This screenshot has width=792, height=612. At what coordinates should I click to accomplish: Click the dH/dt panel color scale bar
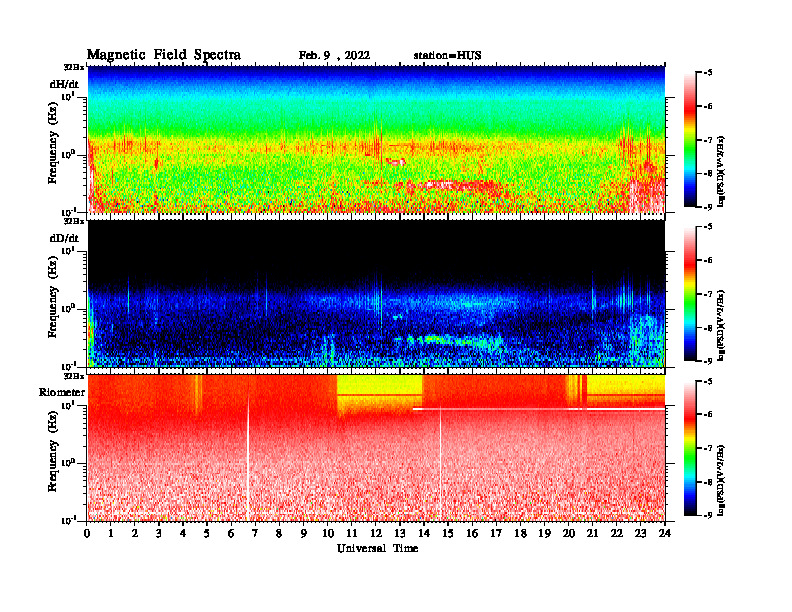(689, 140)
